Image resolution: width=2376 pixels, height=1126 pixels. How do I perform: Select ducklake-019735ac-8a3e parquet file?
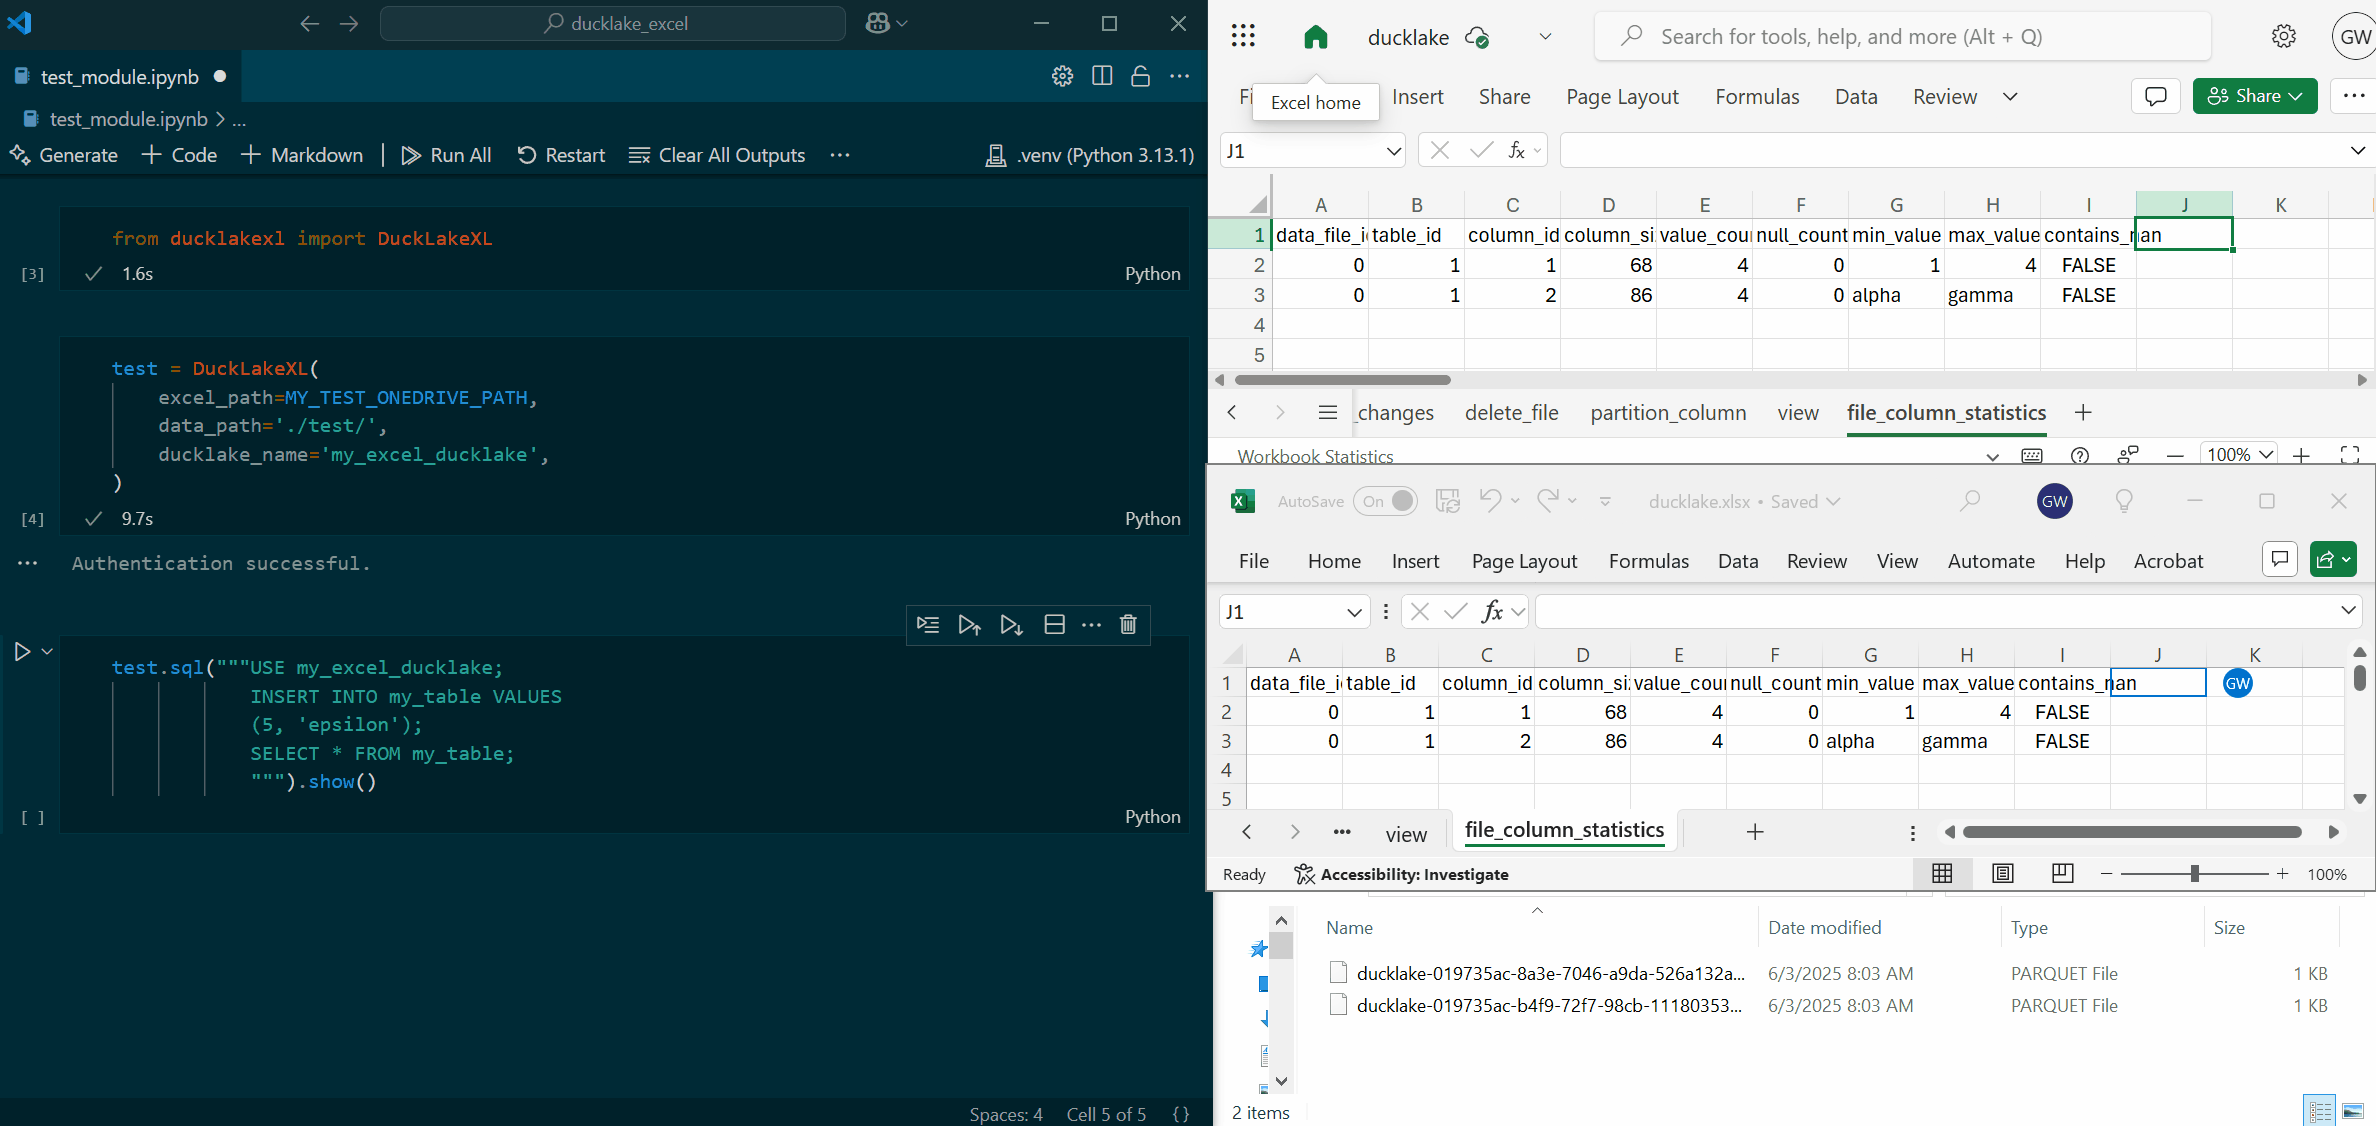[1550, 973]
